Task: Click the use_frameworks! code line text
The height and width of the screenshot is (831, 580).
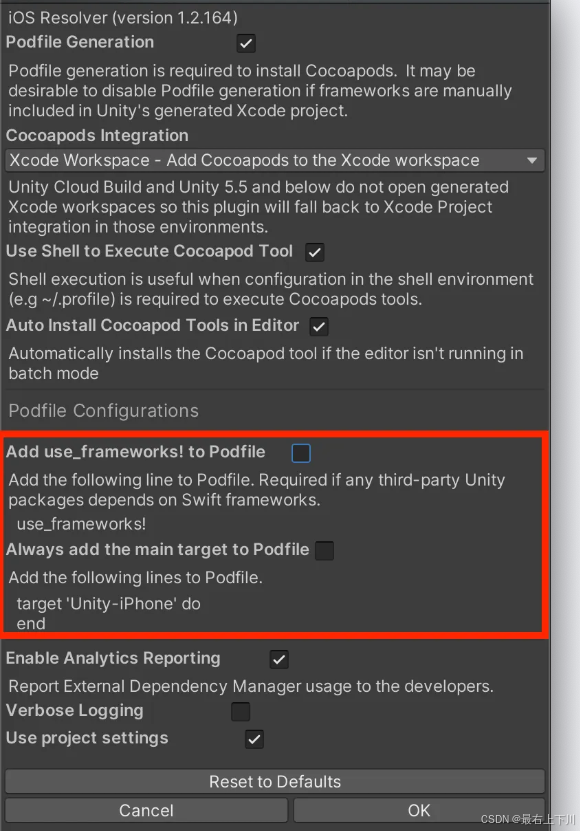Action: click(x=81, y=524)
